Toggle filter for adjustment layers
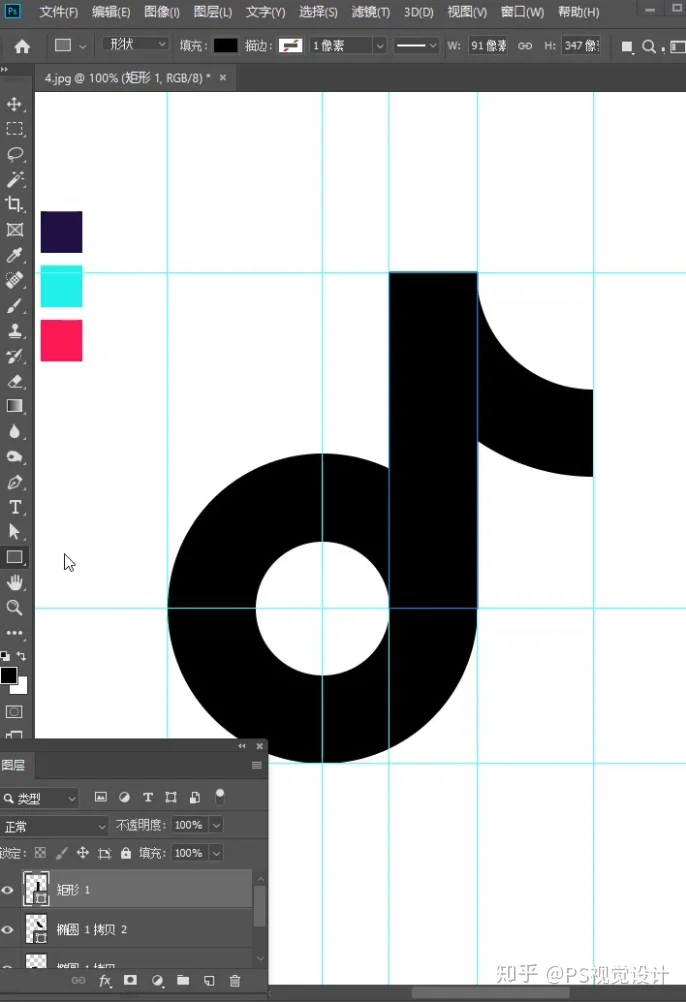The width and height of the screenshot is (686, 1002). tap(125, 797)
